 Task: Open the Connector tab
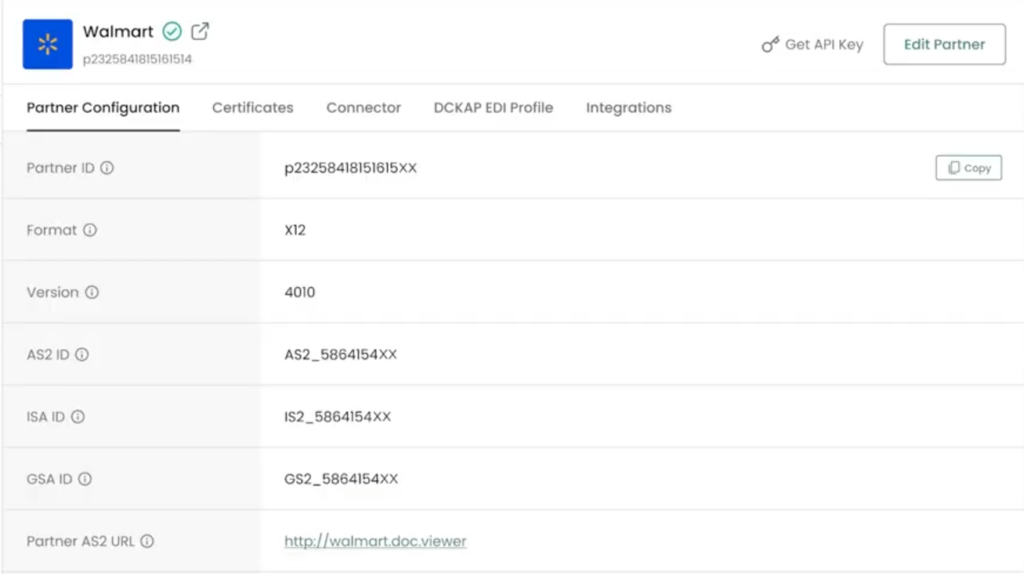(363, 108)
